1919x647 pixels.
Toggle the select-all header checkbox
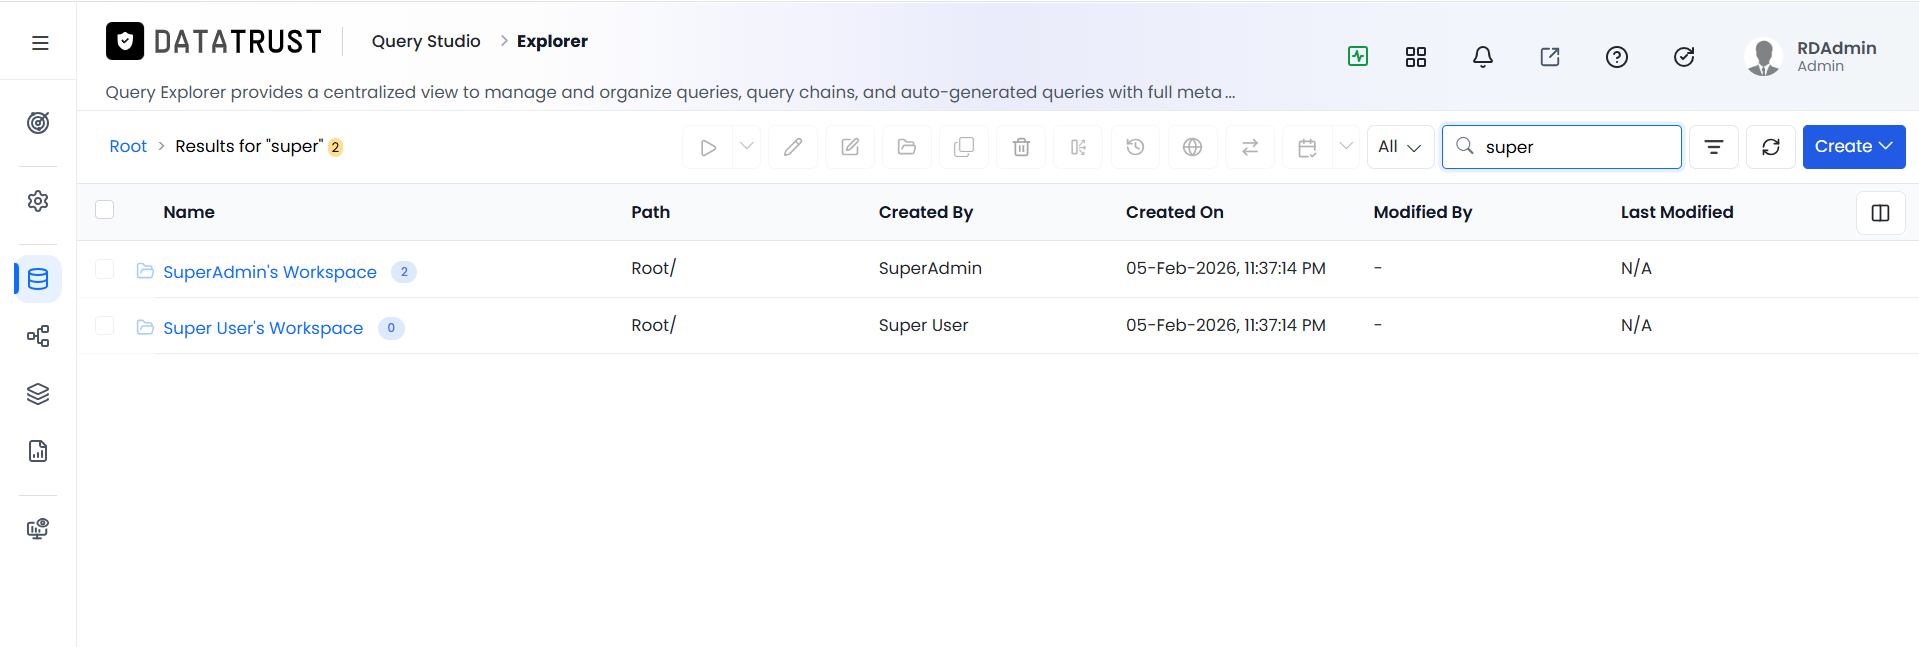[104, 210]
